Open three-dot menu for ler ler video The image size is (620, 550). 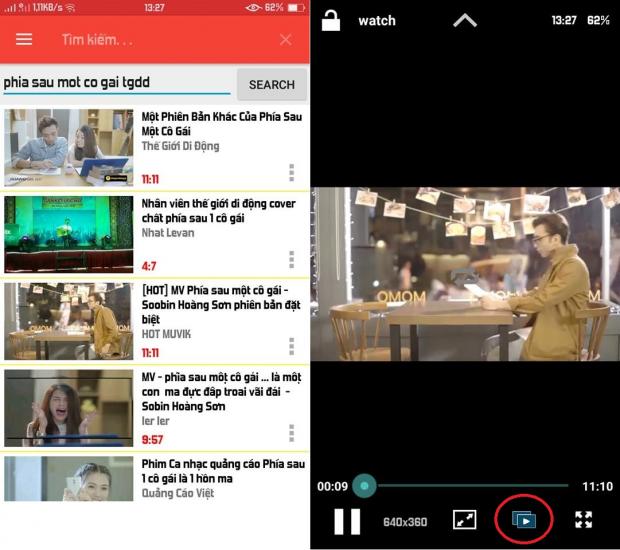tap(292, 433)
